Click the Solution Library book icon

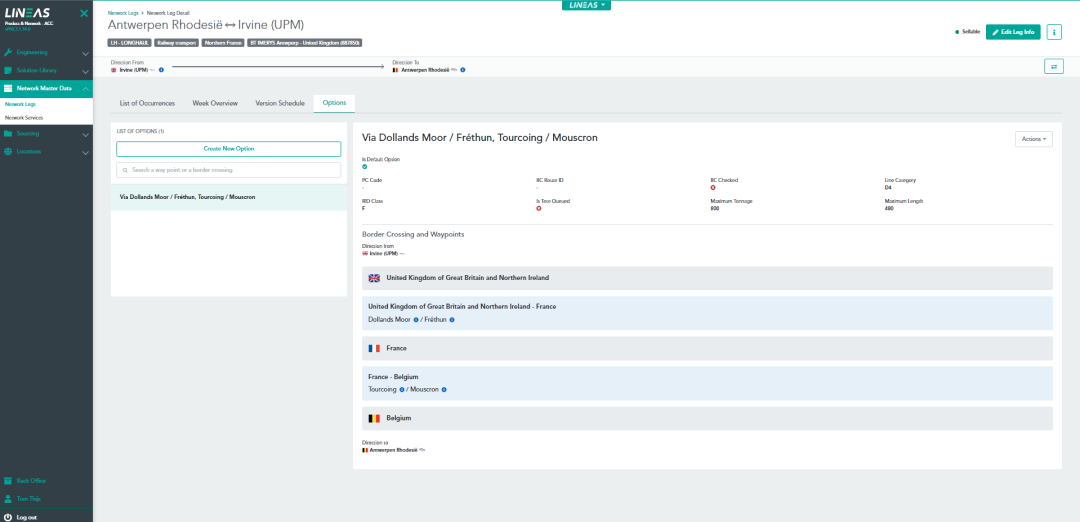click(x=8, y=70)
